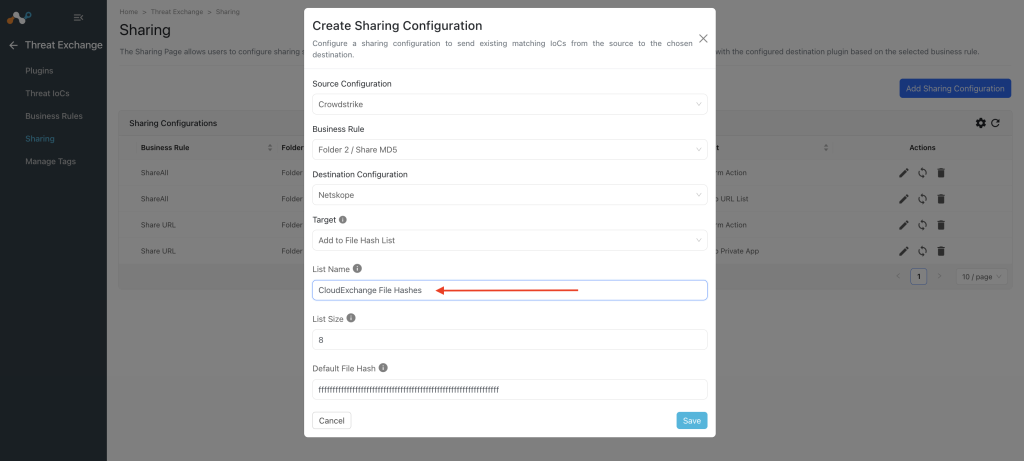Edit the second ShareAll row

[904, 199]
